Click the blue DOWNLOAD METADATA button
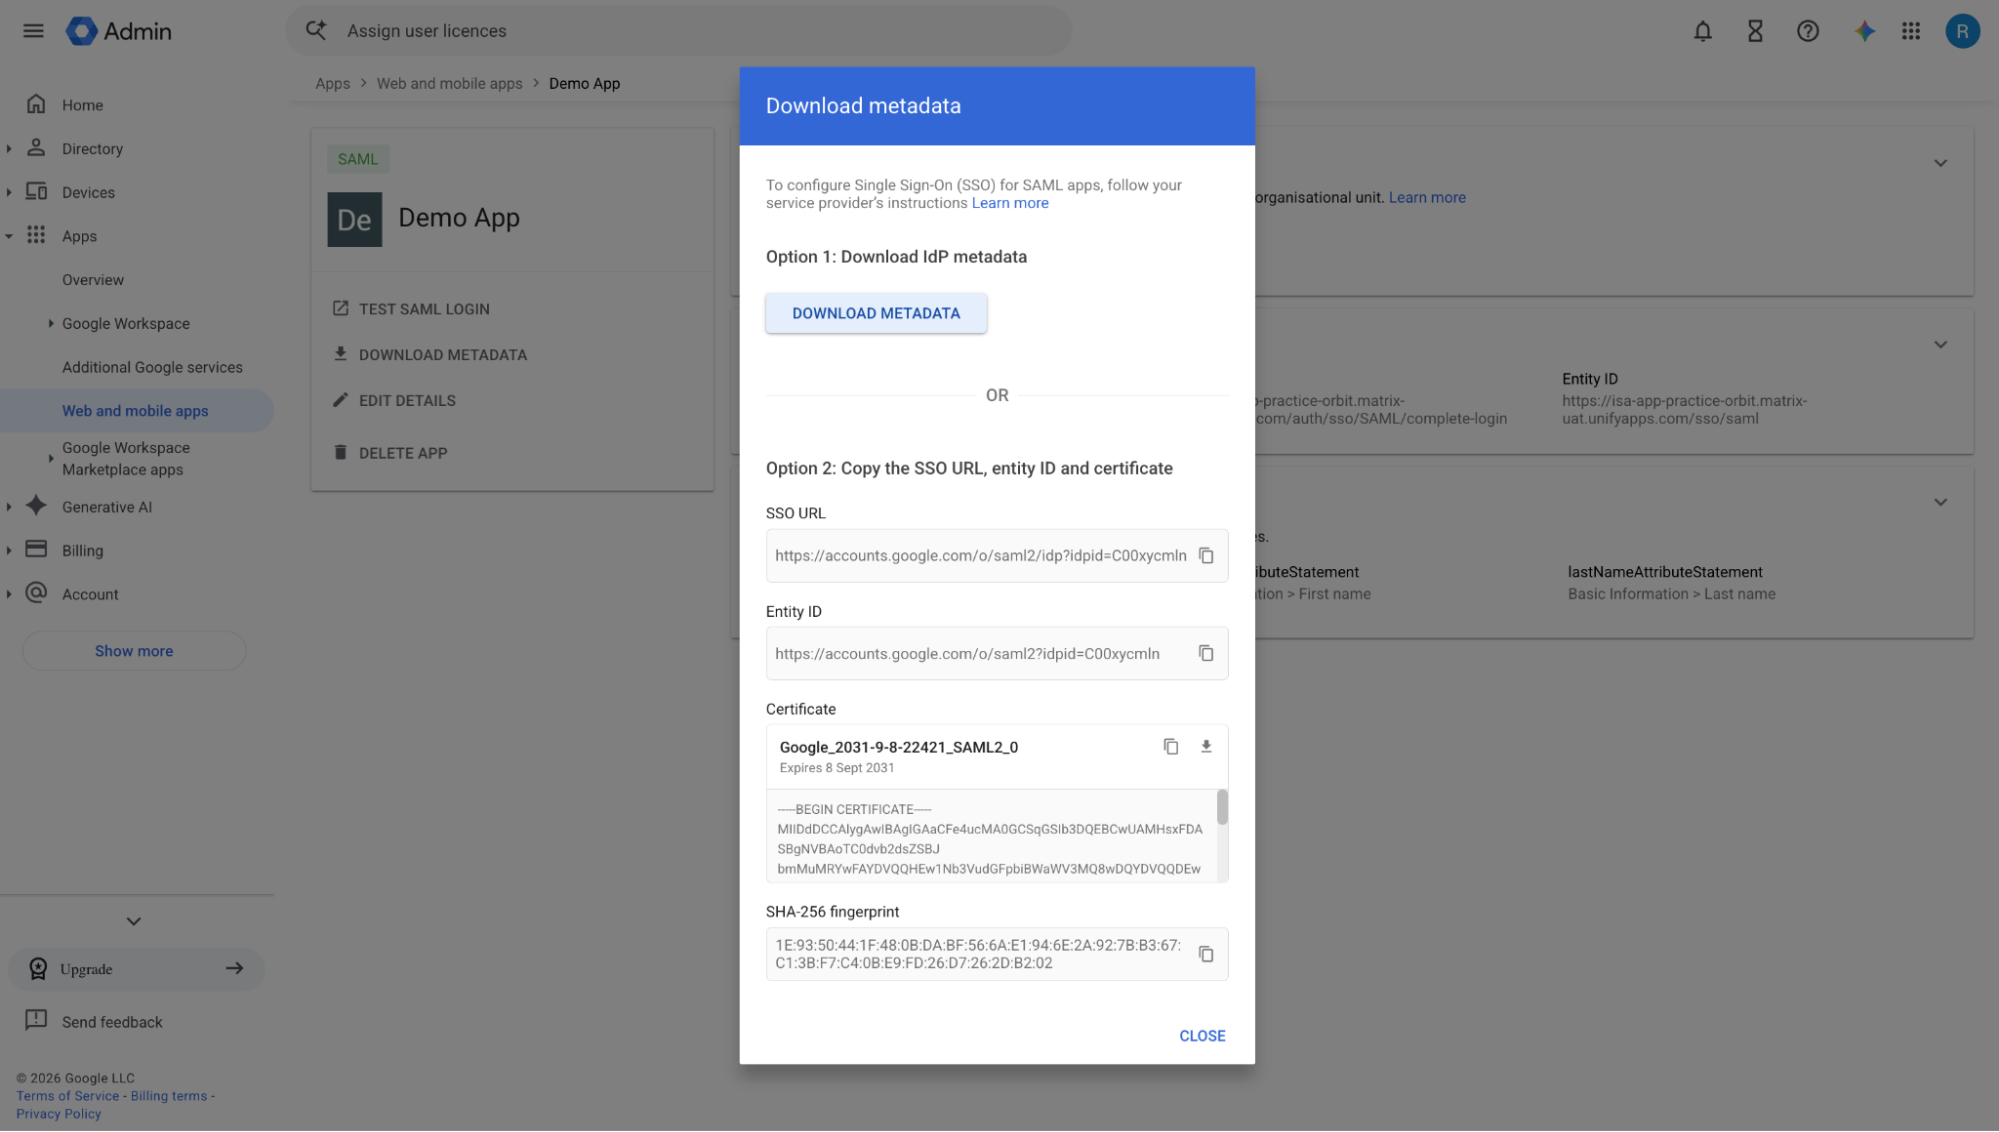This screenshot has height=1132, width=1999. point(876,313)
